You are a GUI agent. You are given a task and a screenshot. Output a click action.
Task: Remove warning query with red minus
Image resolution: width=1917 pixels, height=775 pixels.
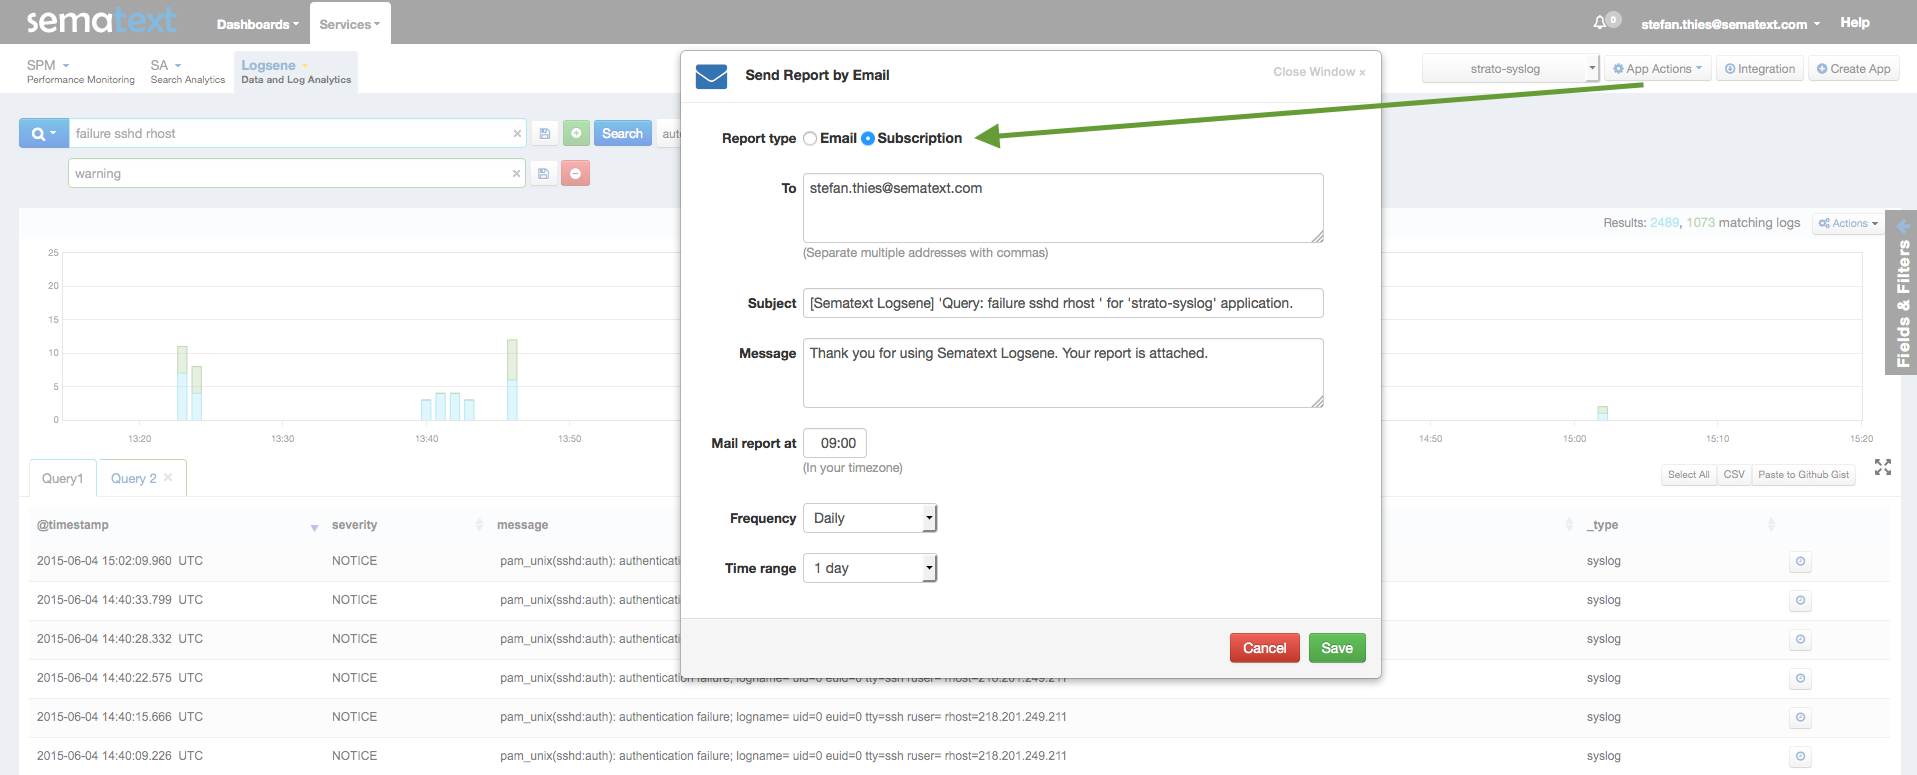tap(575, 173)
